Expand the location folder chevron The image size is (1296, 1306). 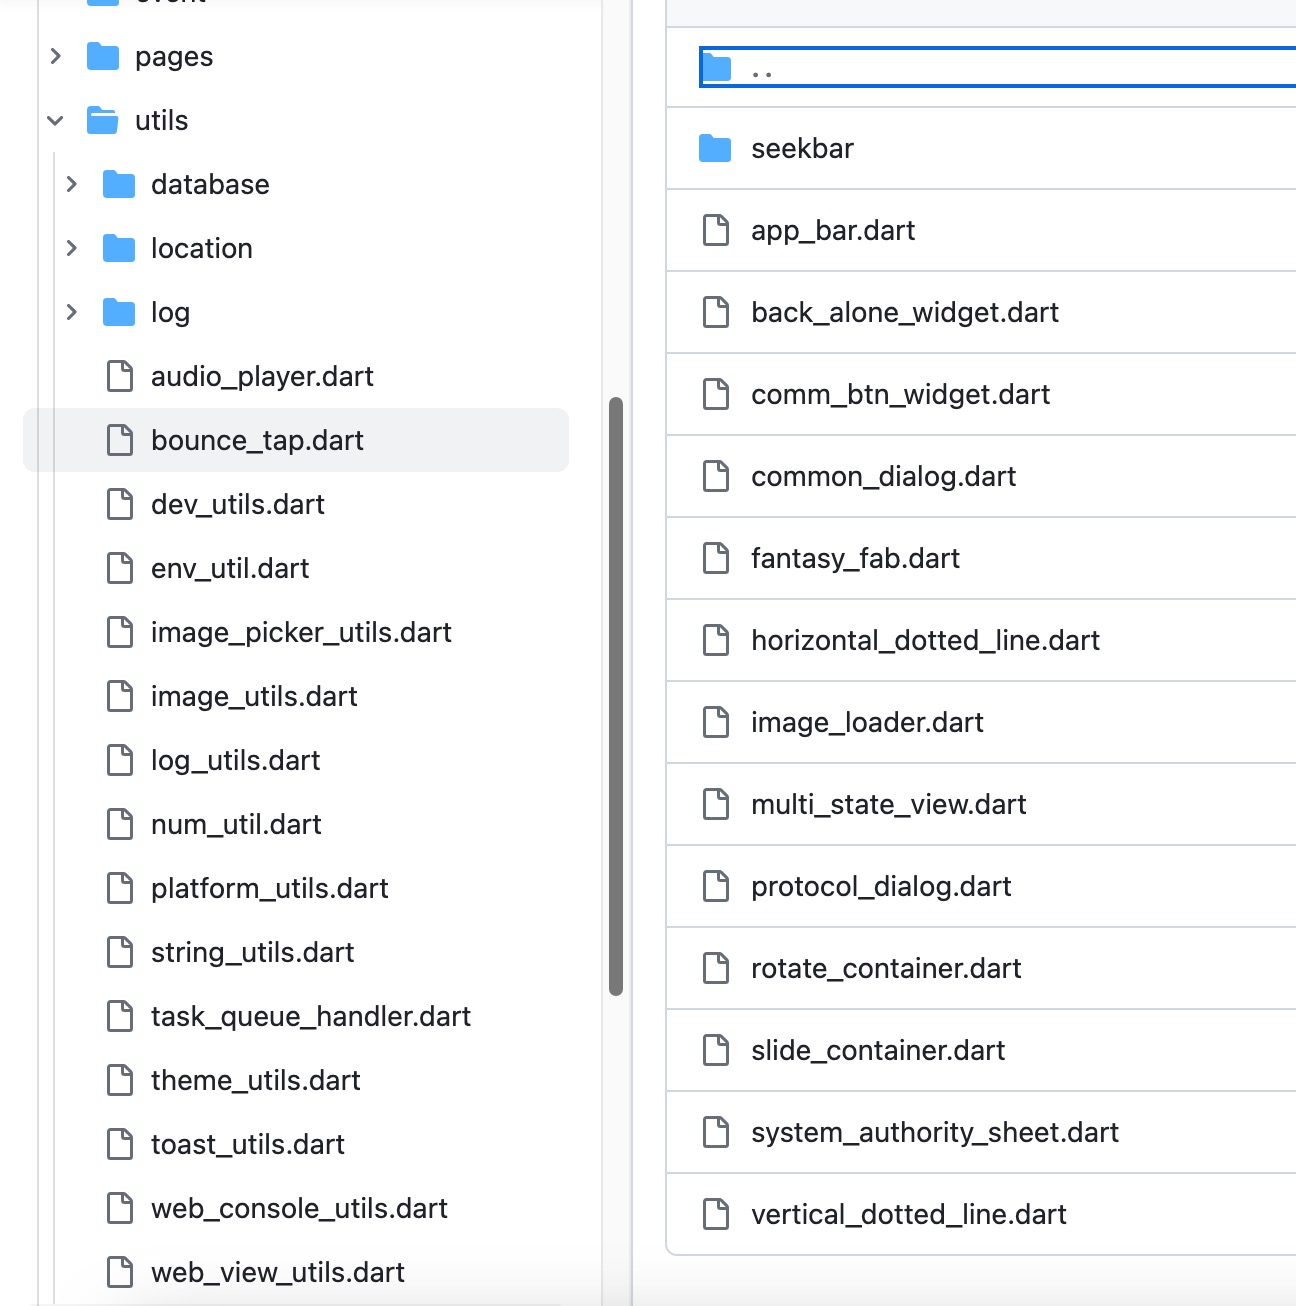pyautogui.click(x=72, y=249)
